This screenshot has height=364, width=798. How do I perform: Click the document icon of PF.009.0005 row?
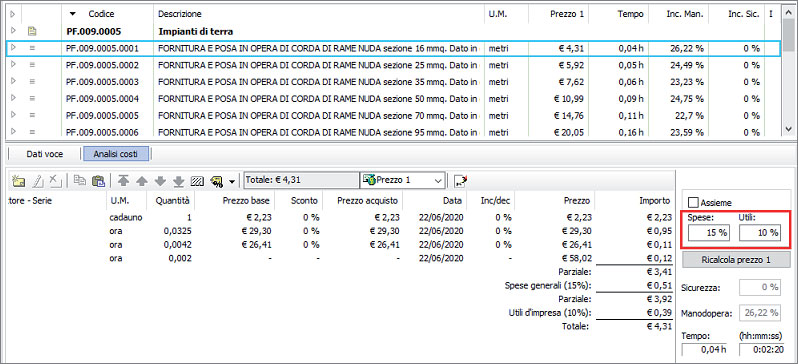tap(32, 32)
